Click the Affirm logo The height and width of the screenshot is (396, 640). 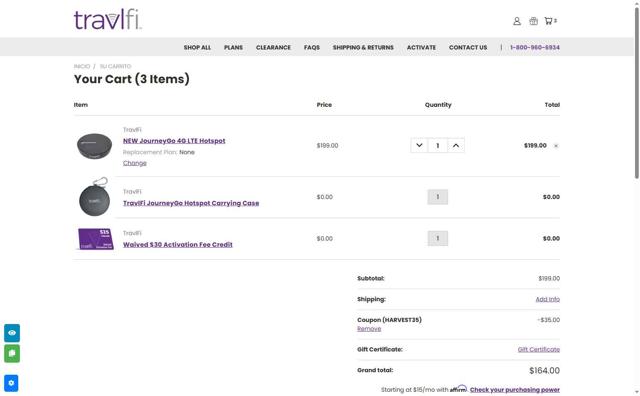point(459,388)
